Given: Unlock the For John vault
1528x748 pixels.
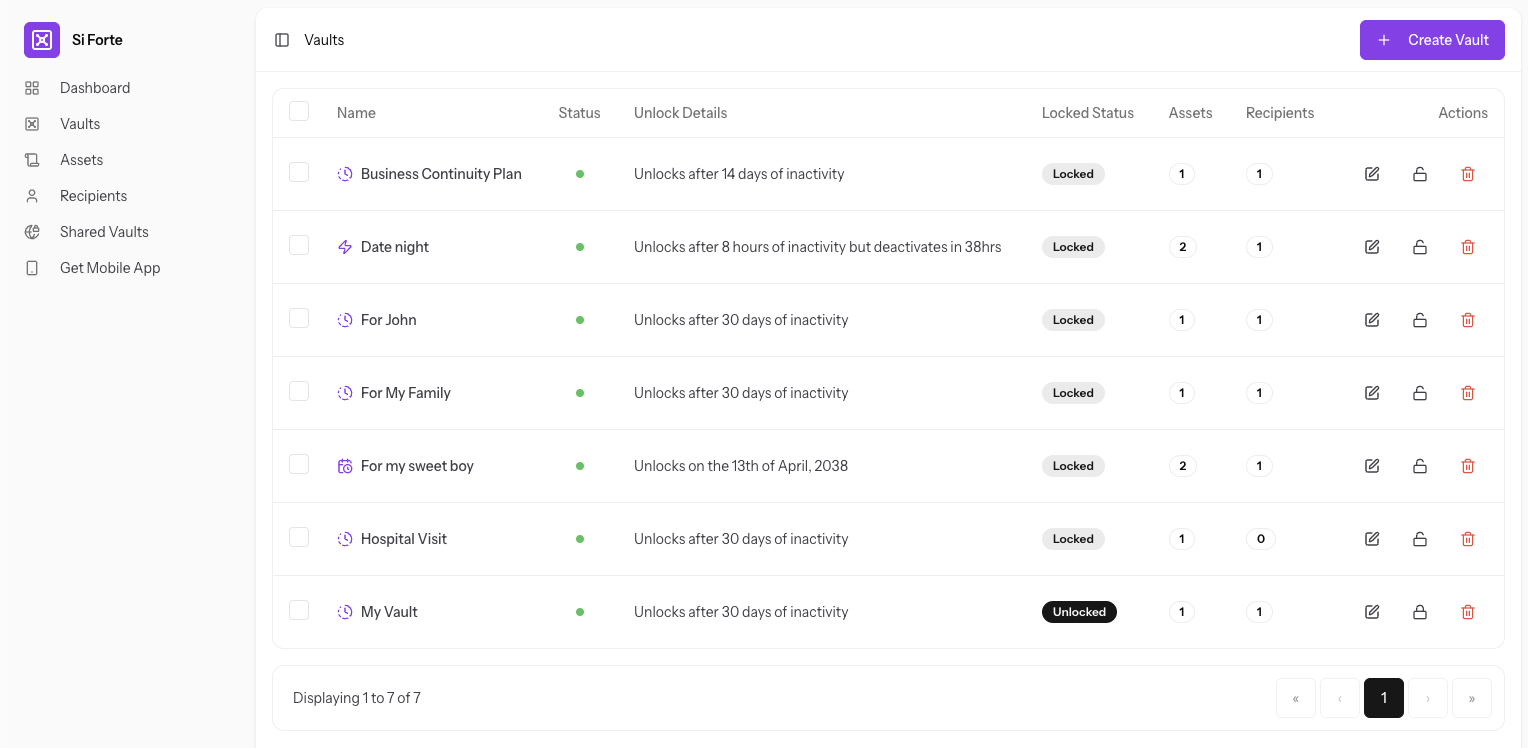Looking at the screenshot, I should pos(1420,320).
